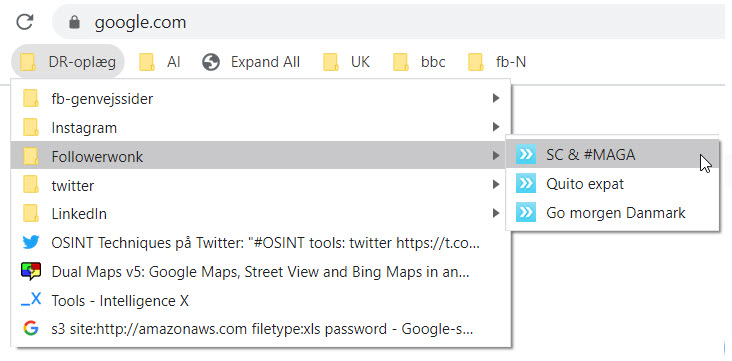Screen dimensions: 732x361
Task: Open the fb-N bookmarks folder
Action: pos(497,62)
